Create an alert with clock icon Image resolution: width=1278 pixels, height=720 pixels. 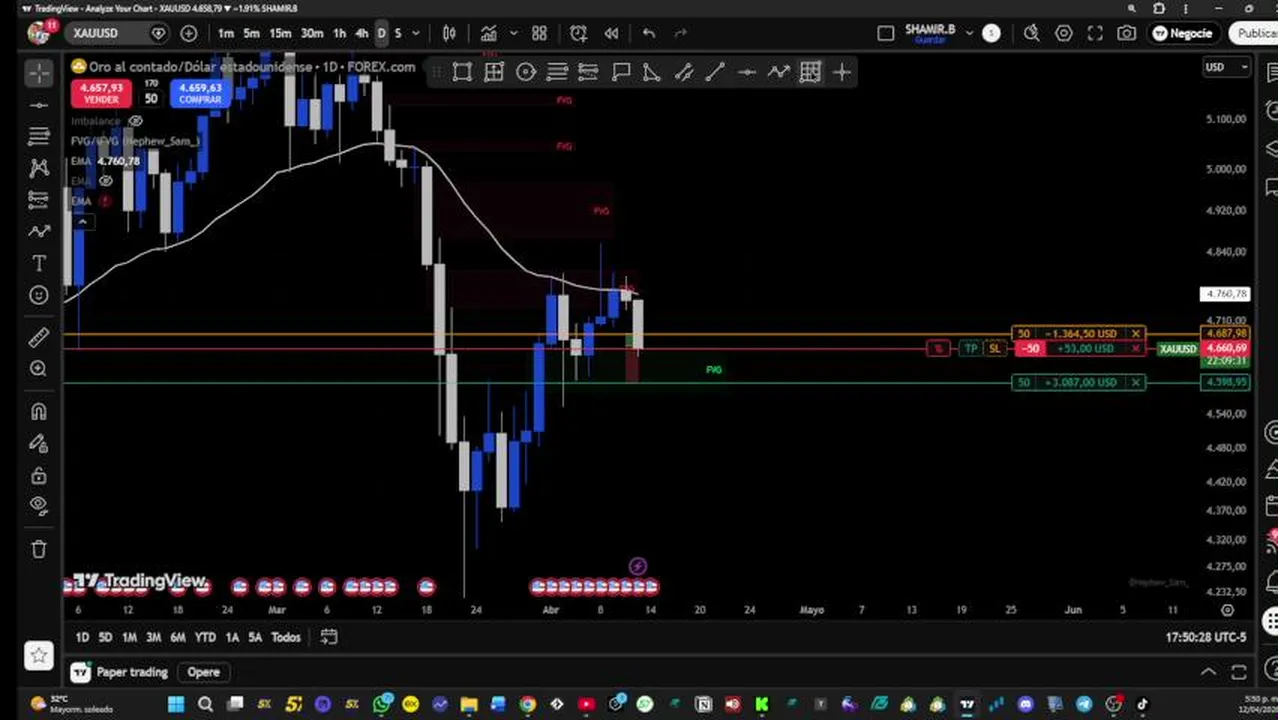(x=578, y=33)
